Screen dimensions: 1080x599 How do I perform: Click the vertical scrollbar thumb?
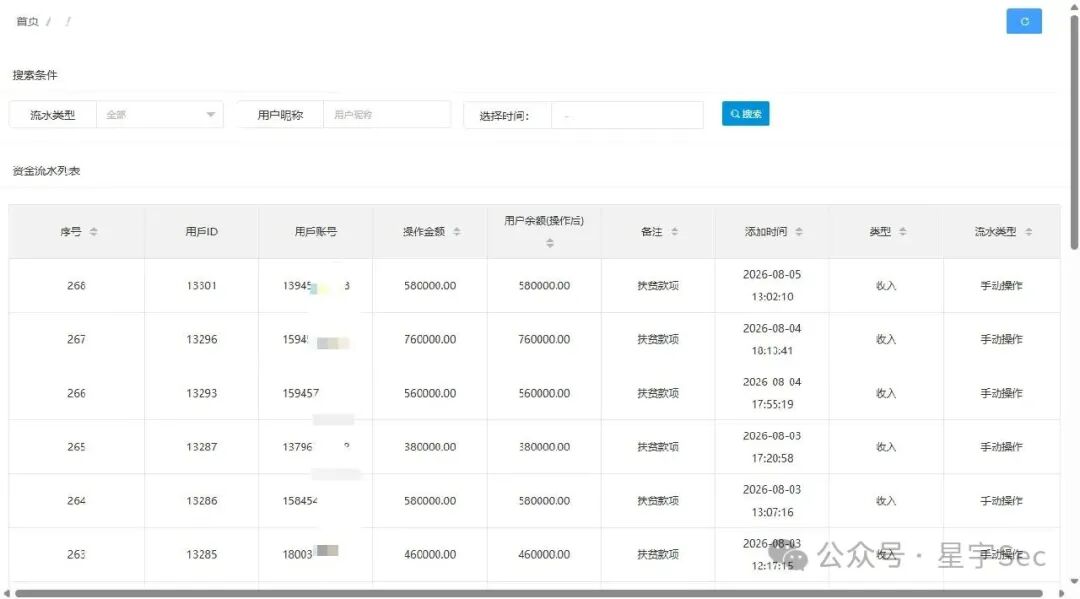pyautogui.click(x=1074, y=131)
